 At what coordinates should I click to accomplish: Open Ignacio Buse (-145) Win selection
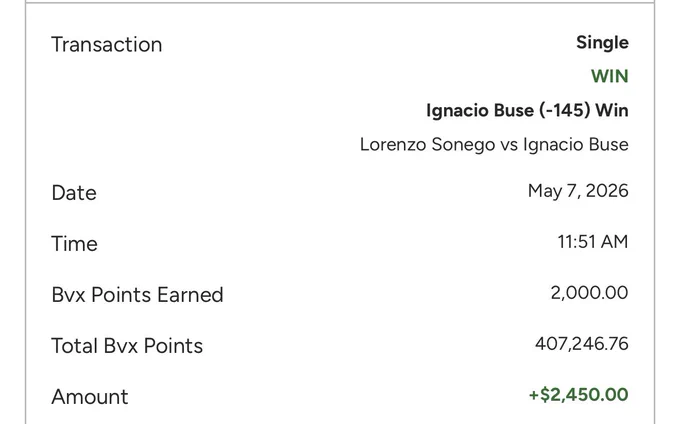[x=527, y=110]
